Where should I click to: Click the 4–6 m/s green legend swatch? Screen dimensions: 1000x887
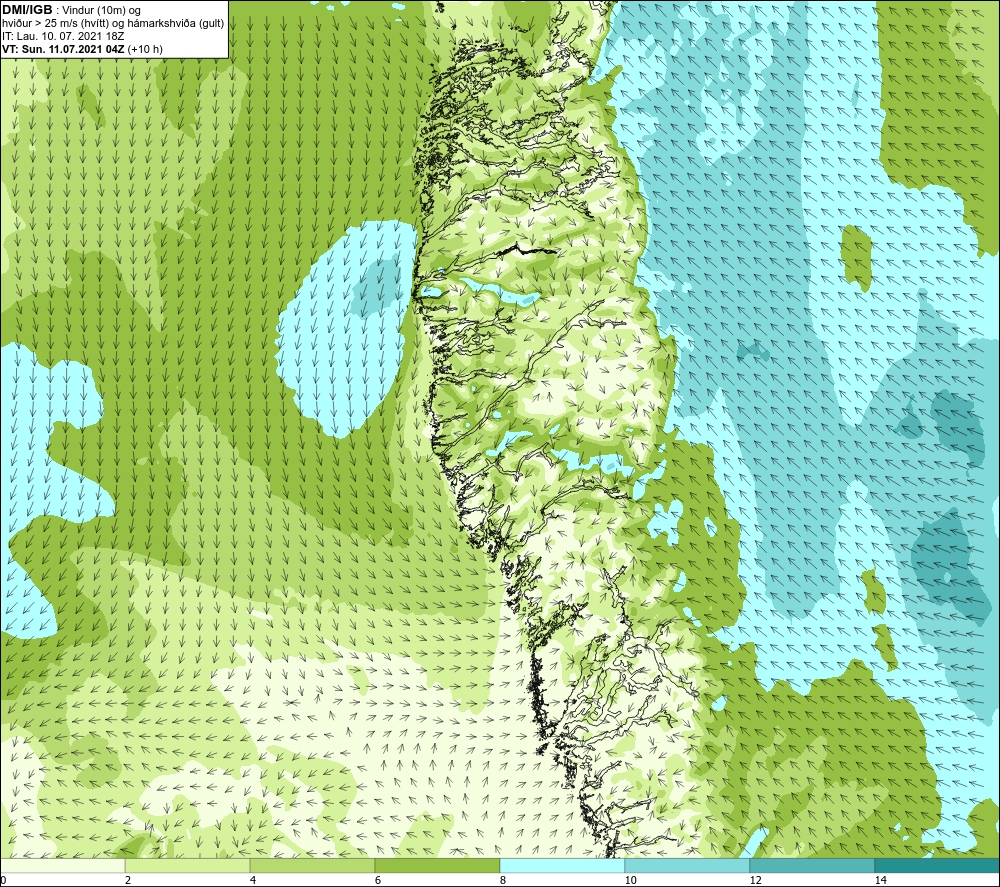click(x=312, y=866)
